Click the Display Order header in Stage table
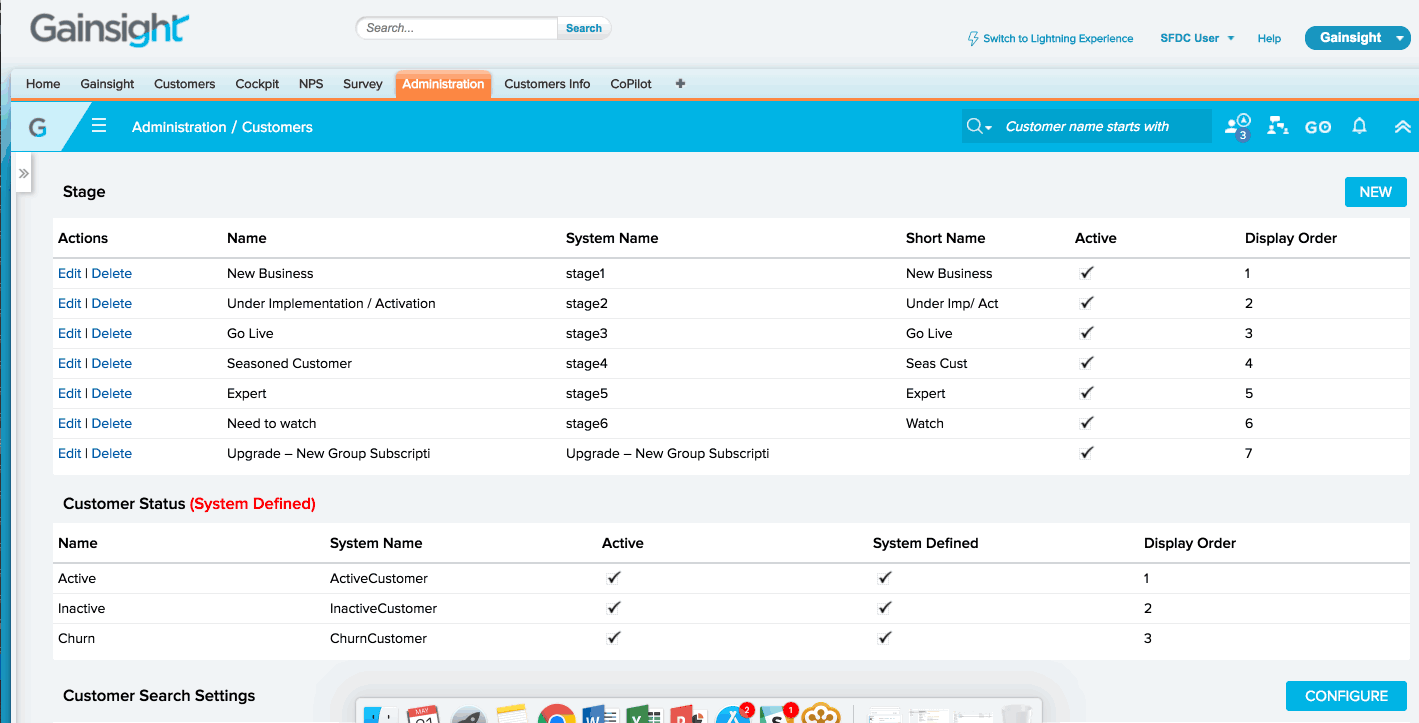The width and height of the screenshot is (1419, 723). pyautogui.click(x=1291, y=238)
